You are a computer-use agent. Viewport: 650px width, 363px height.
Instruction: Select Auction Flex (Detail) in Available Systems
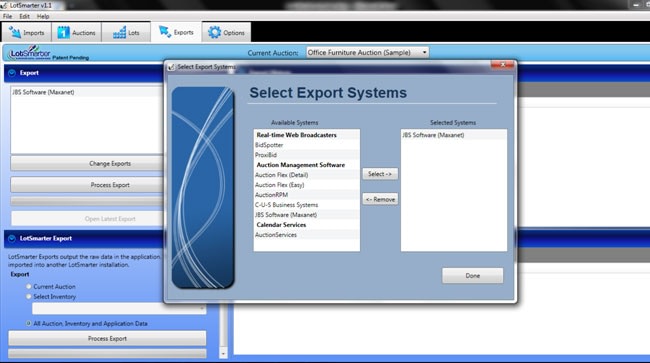[x=307, y=175]
